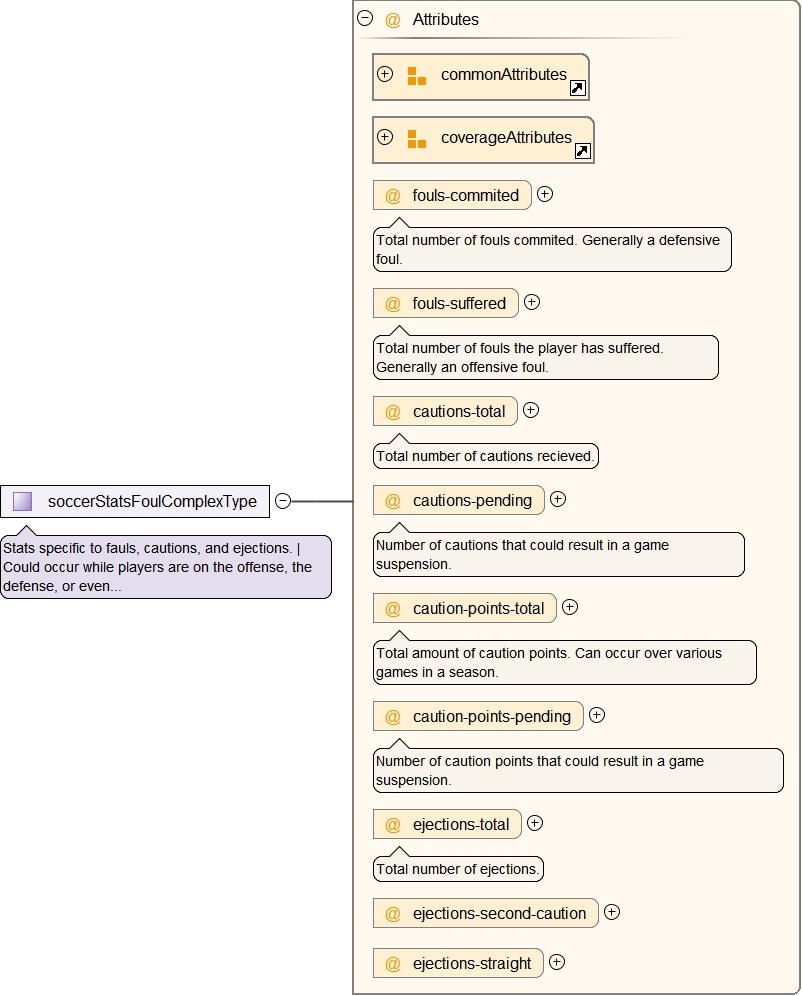Click the purple soccerStatsFoulComplexType square icon
The image size is (802, 996).
pyautogui.click(x=23, y=501)
